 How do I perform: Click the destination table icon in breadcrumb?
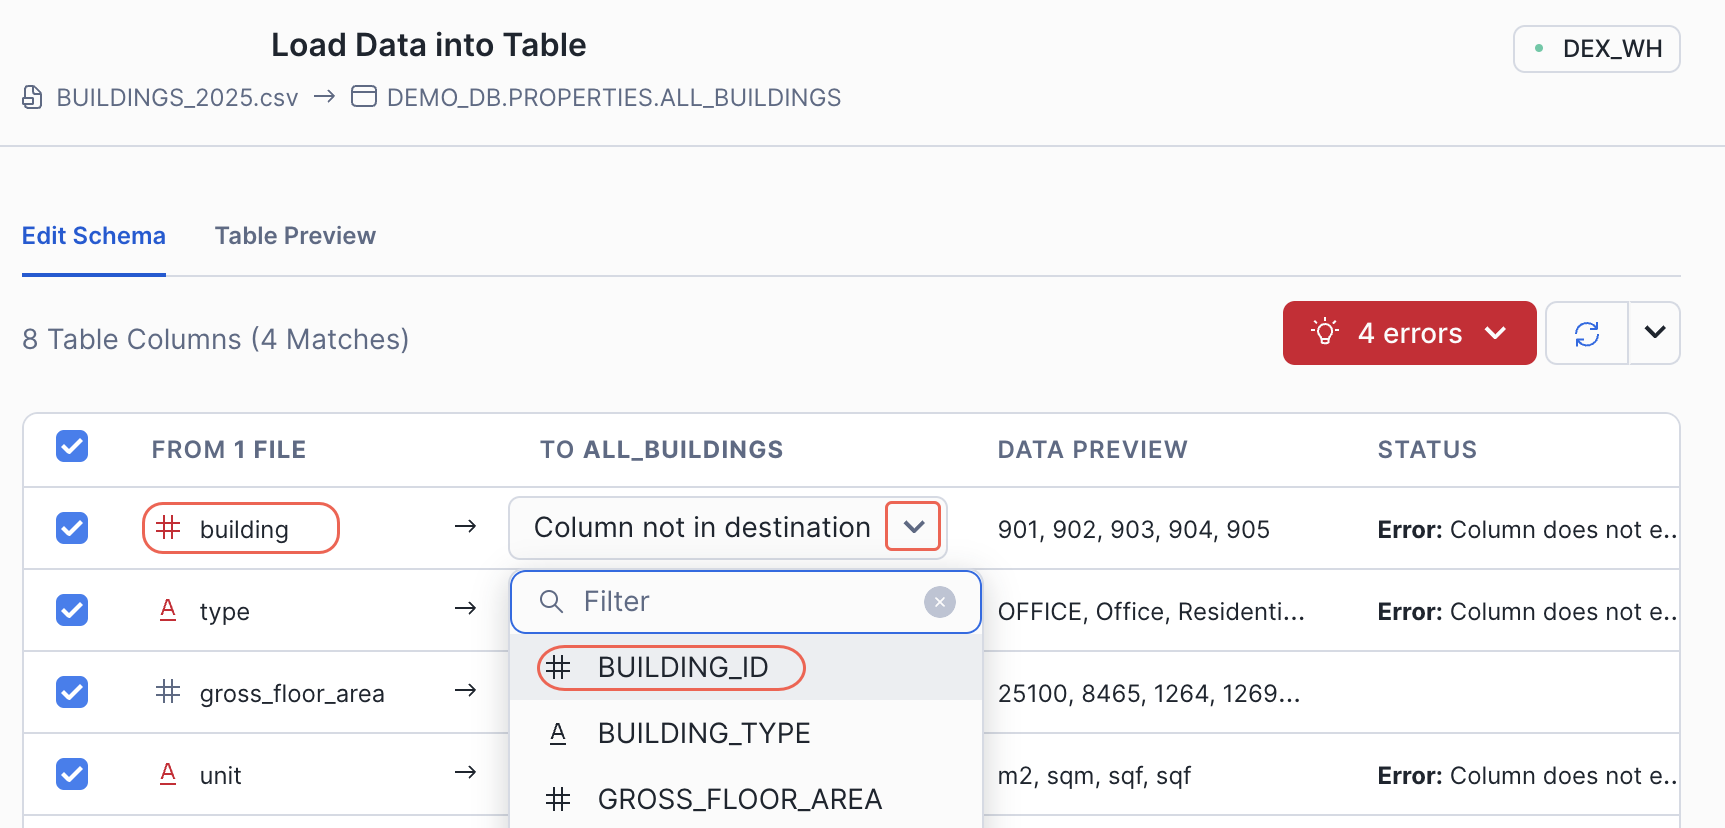364,97
